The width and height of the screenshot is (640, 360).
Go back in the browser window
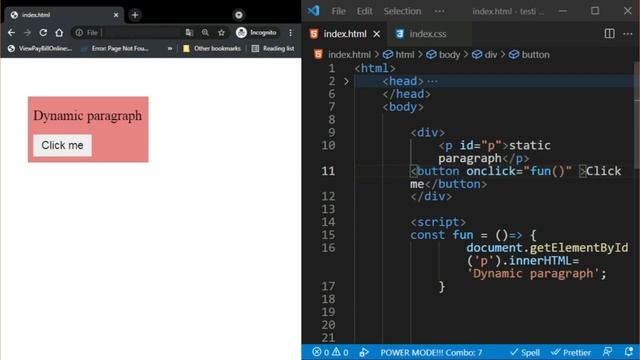11,33
